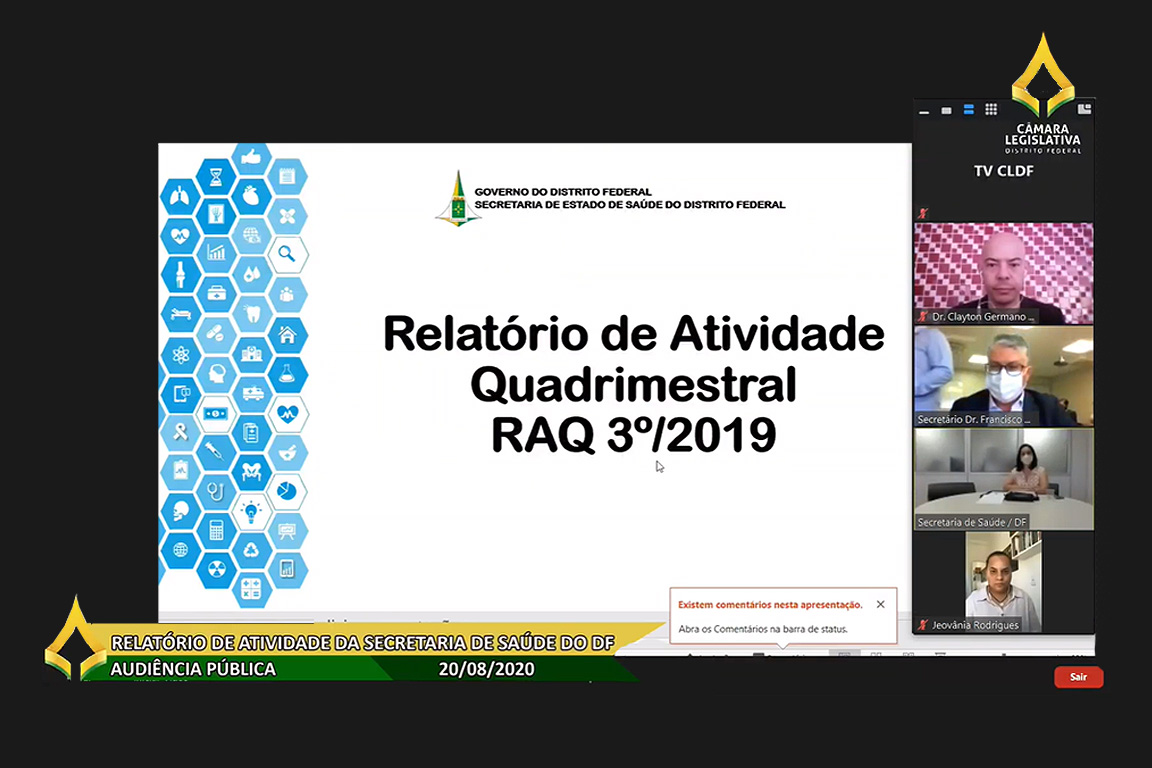Click the magnifying glass hexagon icon
This screenshot has height=768, width=1152.
[x=287, y=254]
